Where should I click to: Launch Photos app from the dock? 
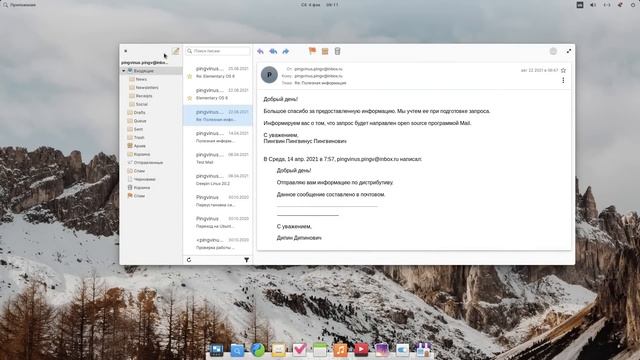382,349
